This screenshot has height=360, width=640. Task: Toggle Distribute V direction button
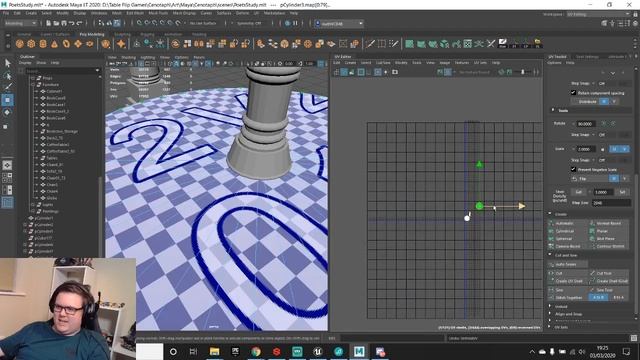pyautogui.click(x=614, y=101)
